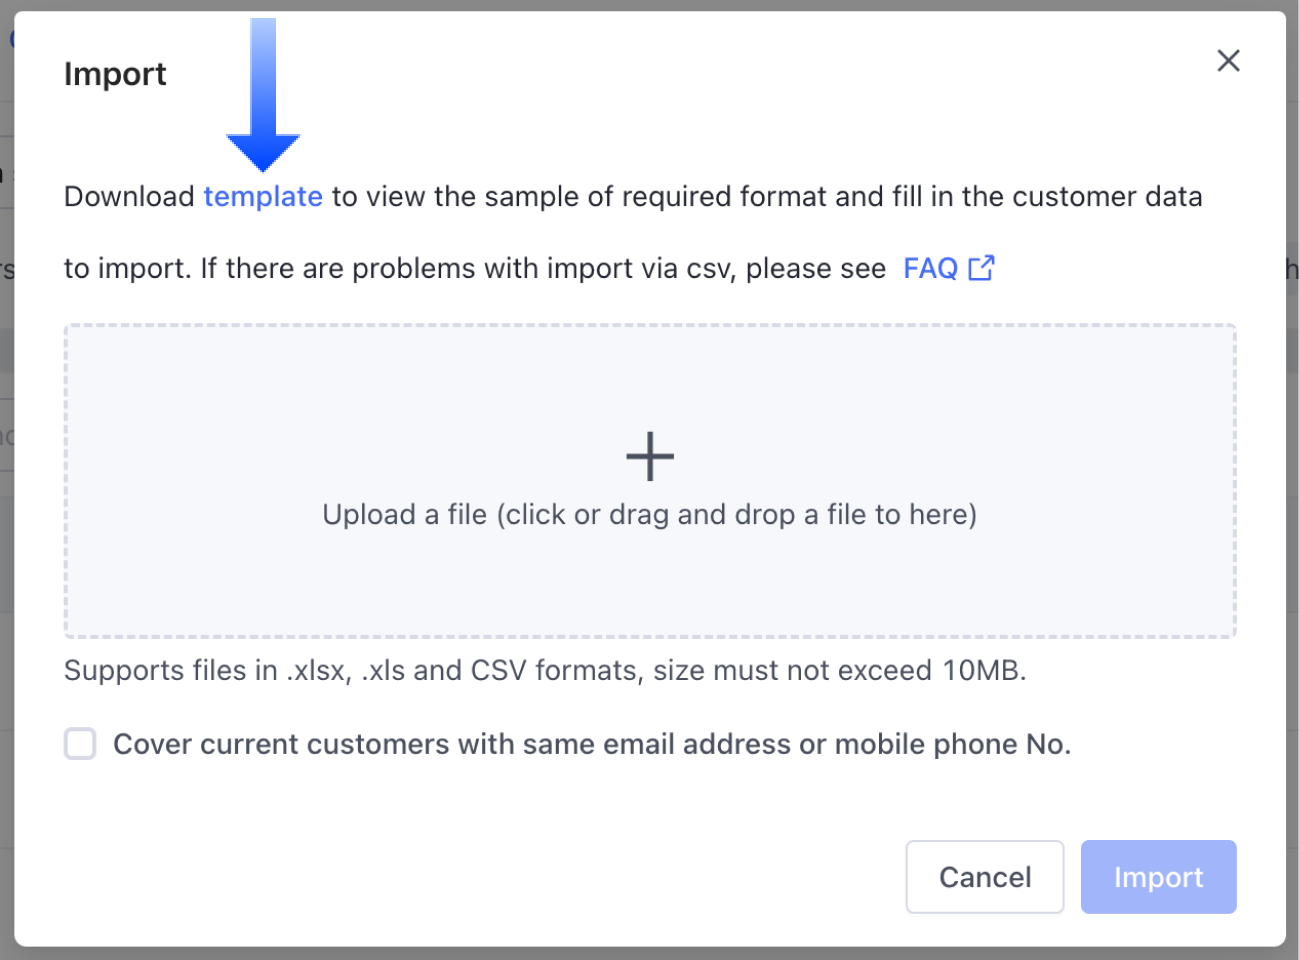
Task: Click the Import dialog header text
Action: point(114,73)
